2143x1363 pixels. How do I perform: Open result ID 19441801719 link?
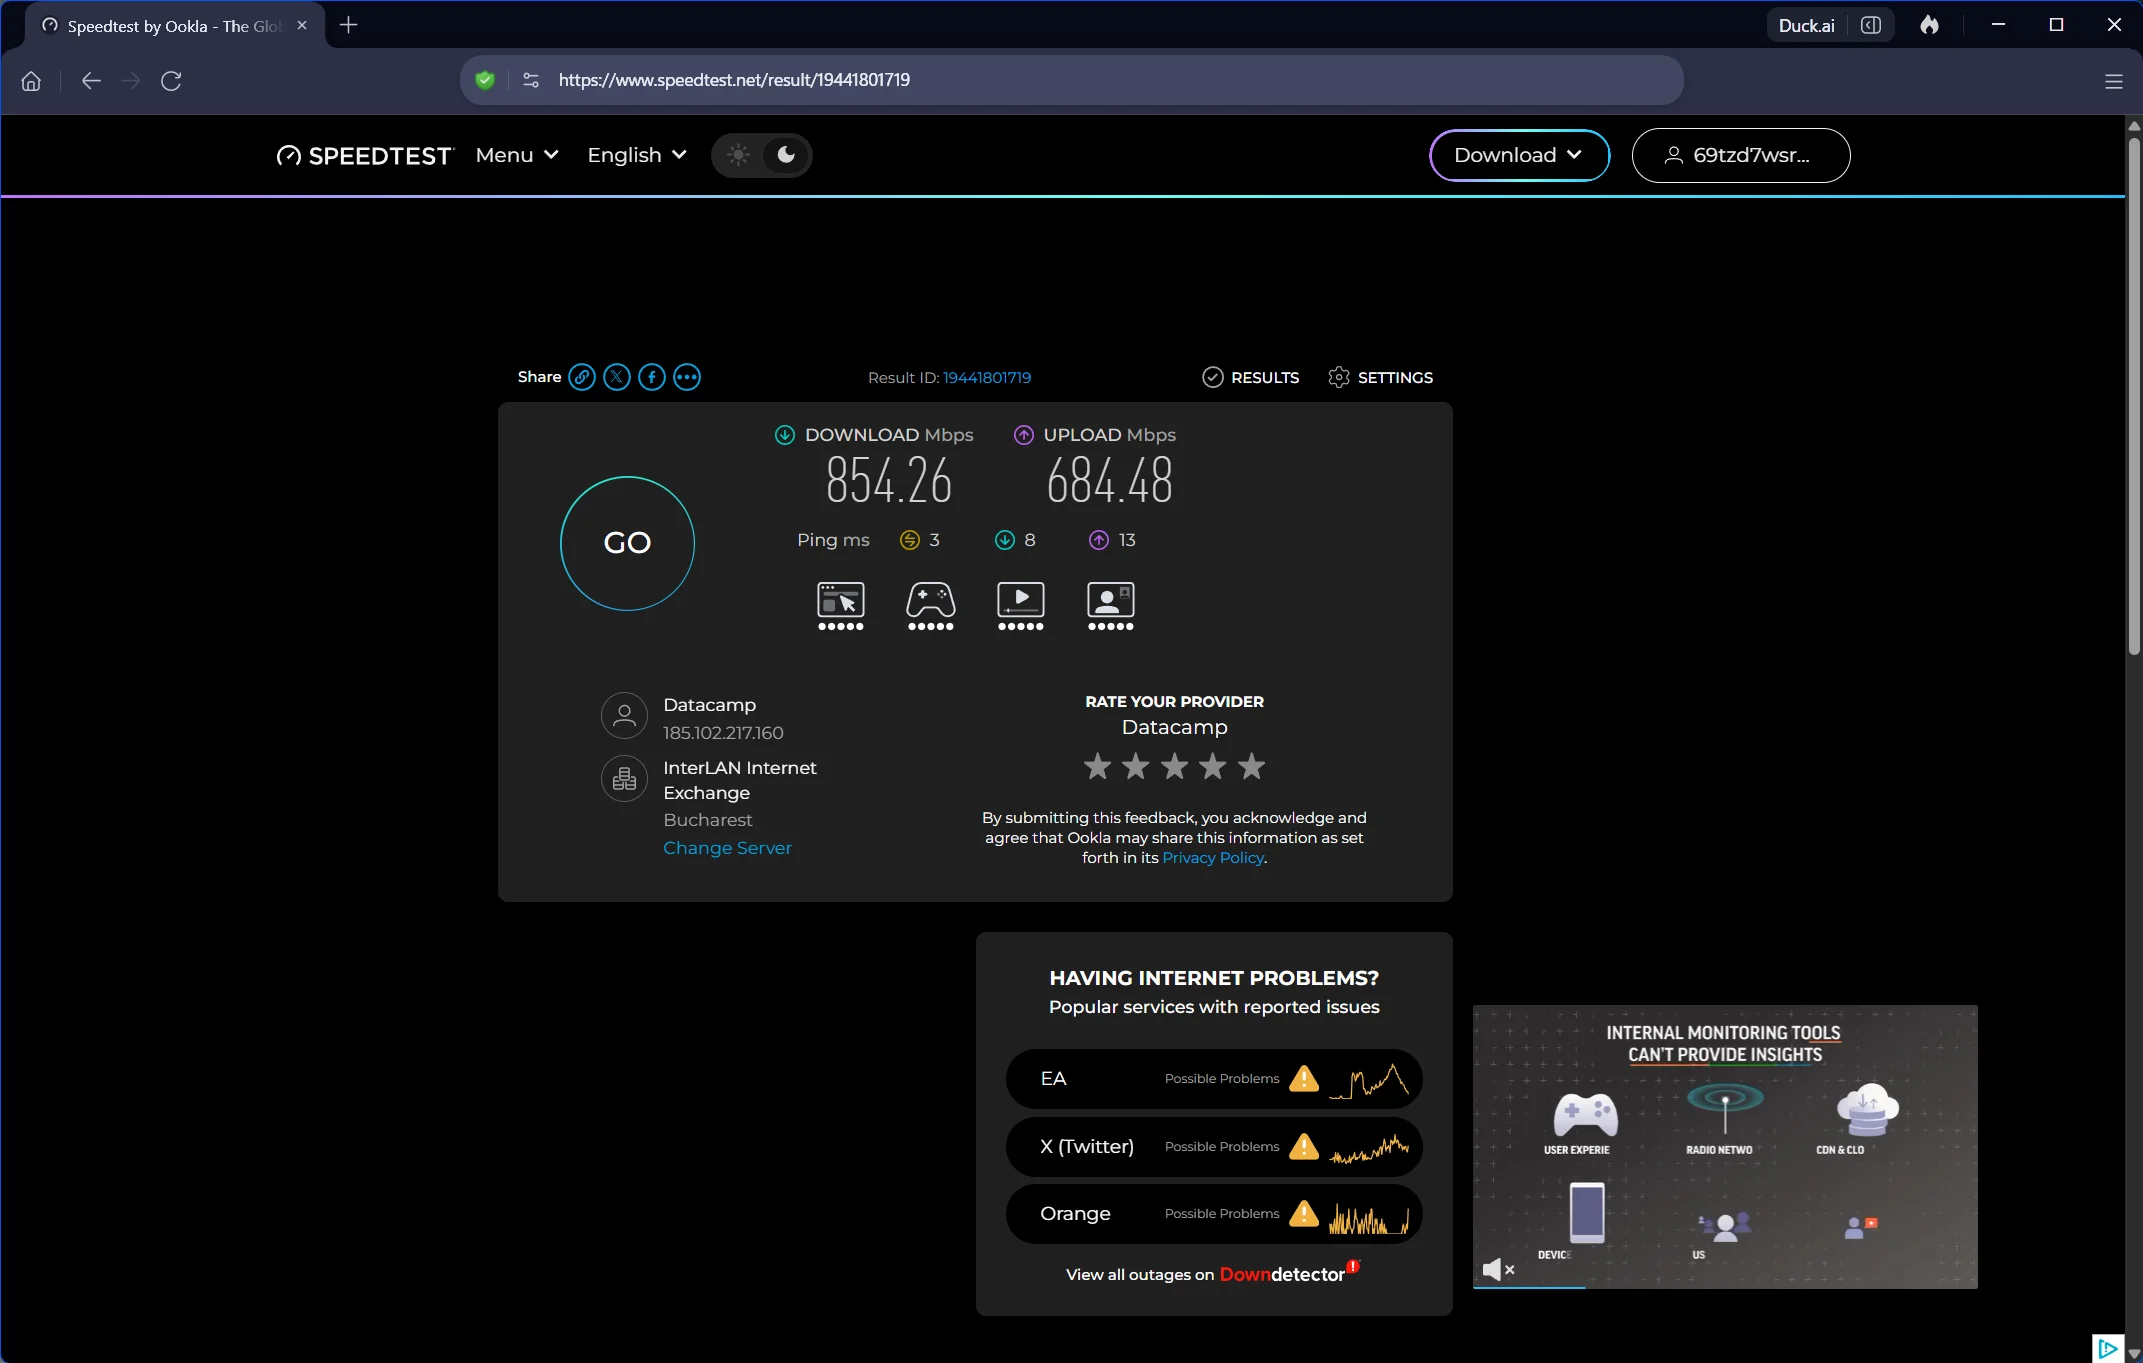[x=987, y=377]
